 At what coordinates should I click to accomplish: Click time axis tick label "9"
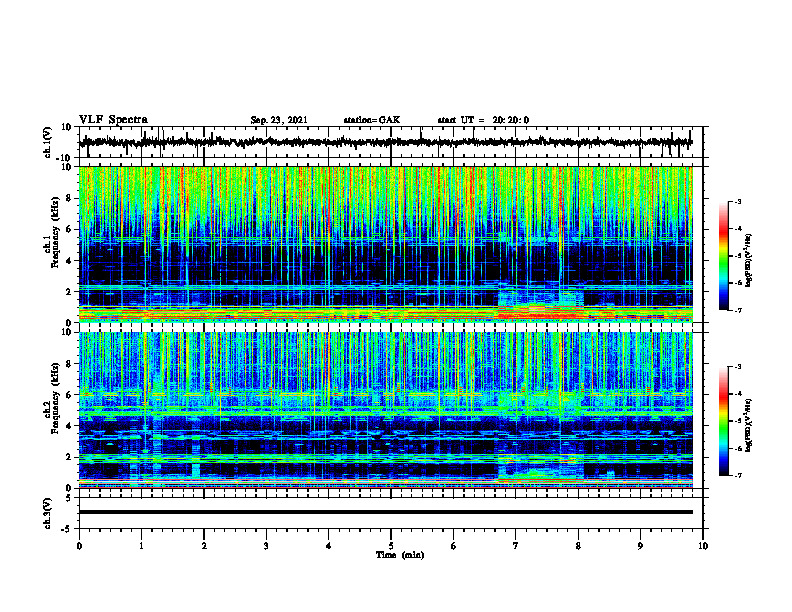pyautogui.click(x=640, y=546)
